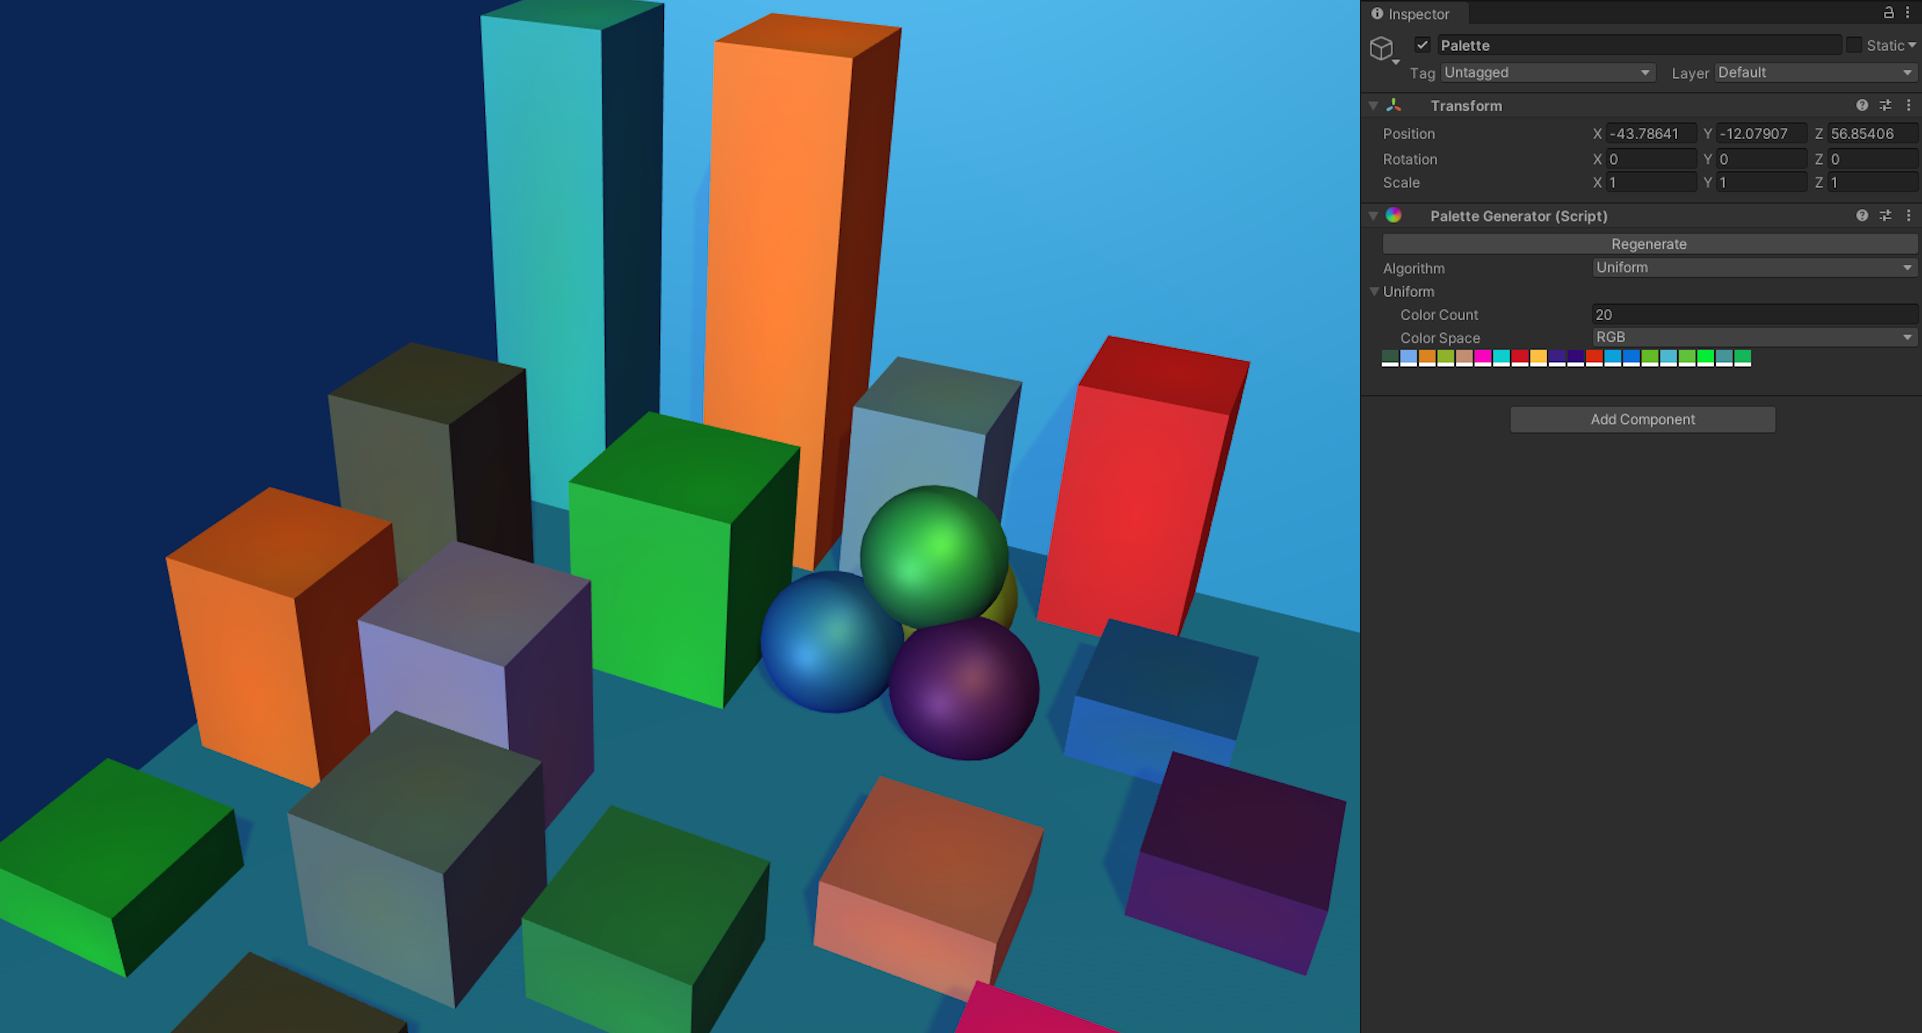Click the Add Component button

coord(1642,419)
